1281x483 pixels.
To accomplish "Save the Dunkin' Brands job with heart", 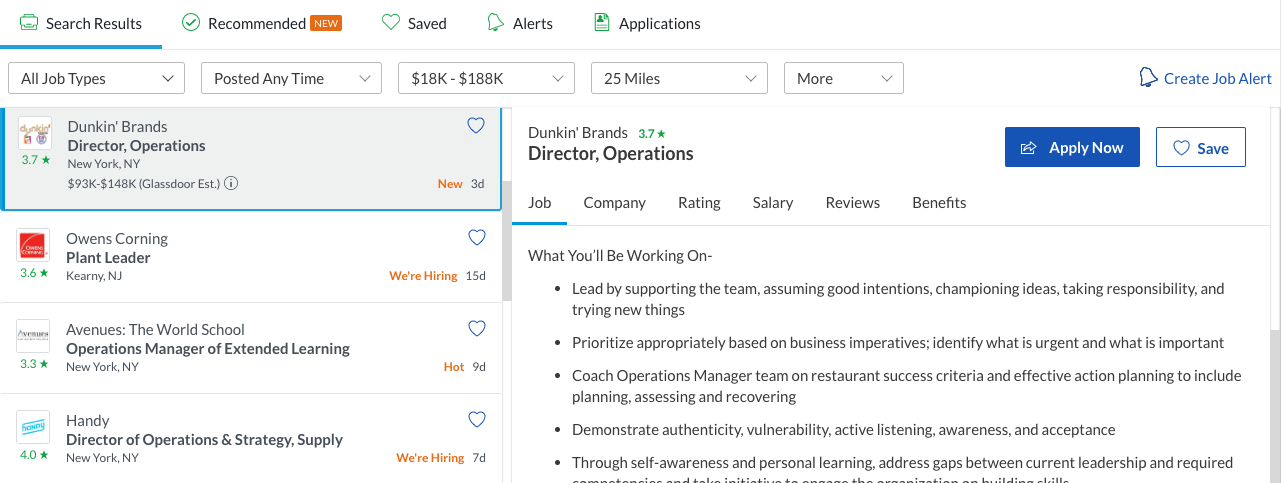I will (476, 126).
